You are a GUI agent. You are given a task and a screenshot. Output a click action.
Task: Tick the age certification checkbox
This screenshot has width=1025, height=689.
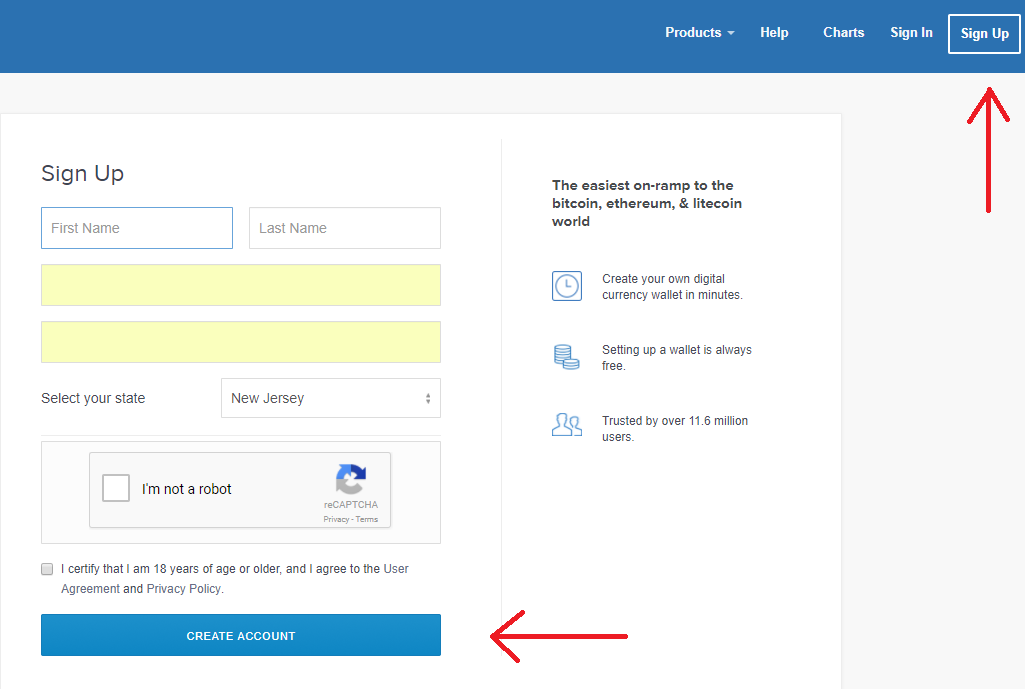tap(47, 569)
